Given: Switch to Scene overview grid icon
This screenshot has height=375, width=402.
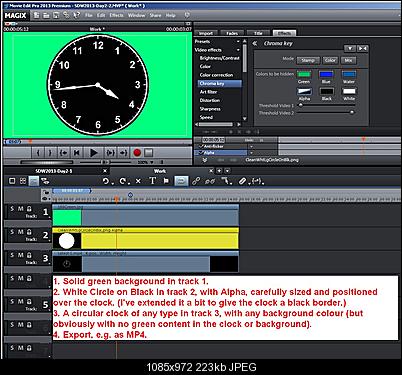Looking at the screenshot, I should (23, 181).
